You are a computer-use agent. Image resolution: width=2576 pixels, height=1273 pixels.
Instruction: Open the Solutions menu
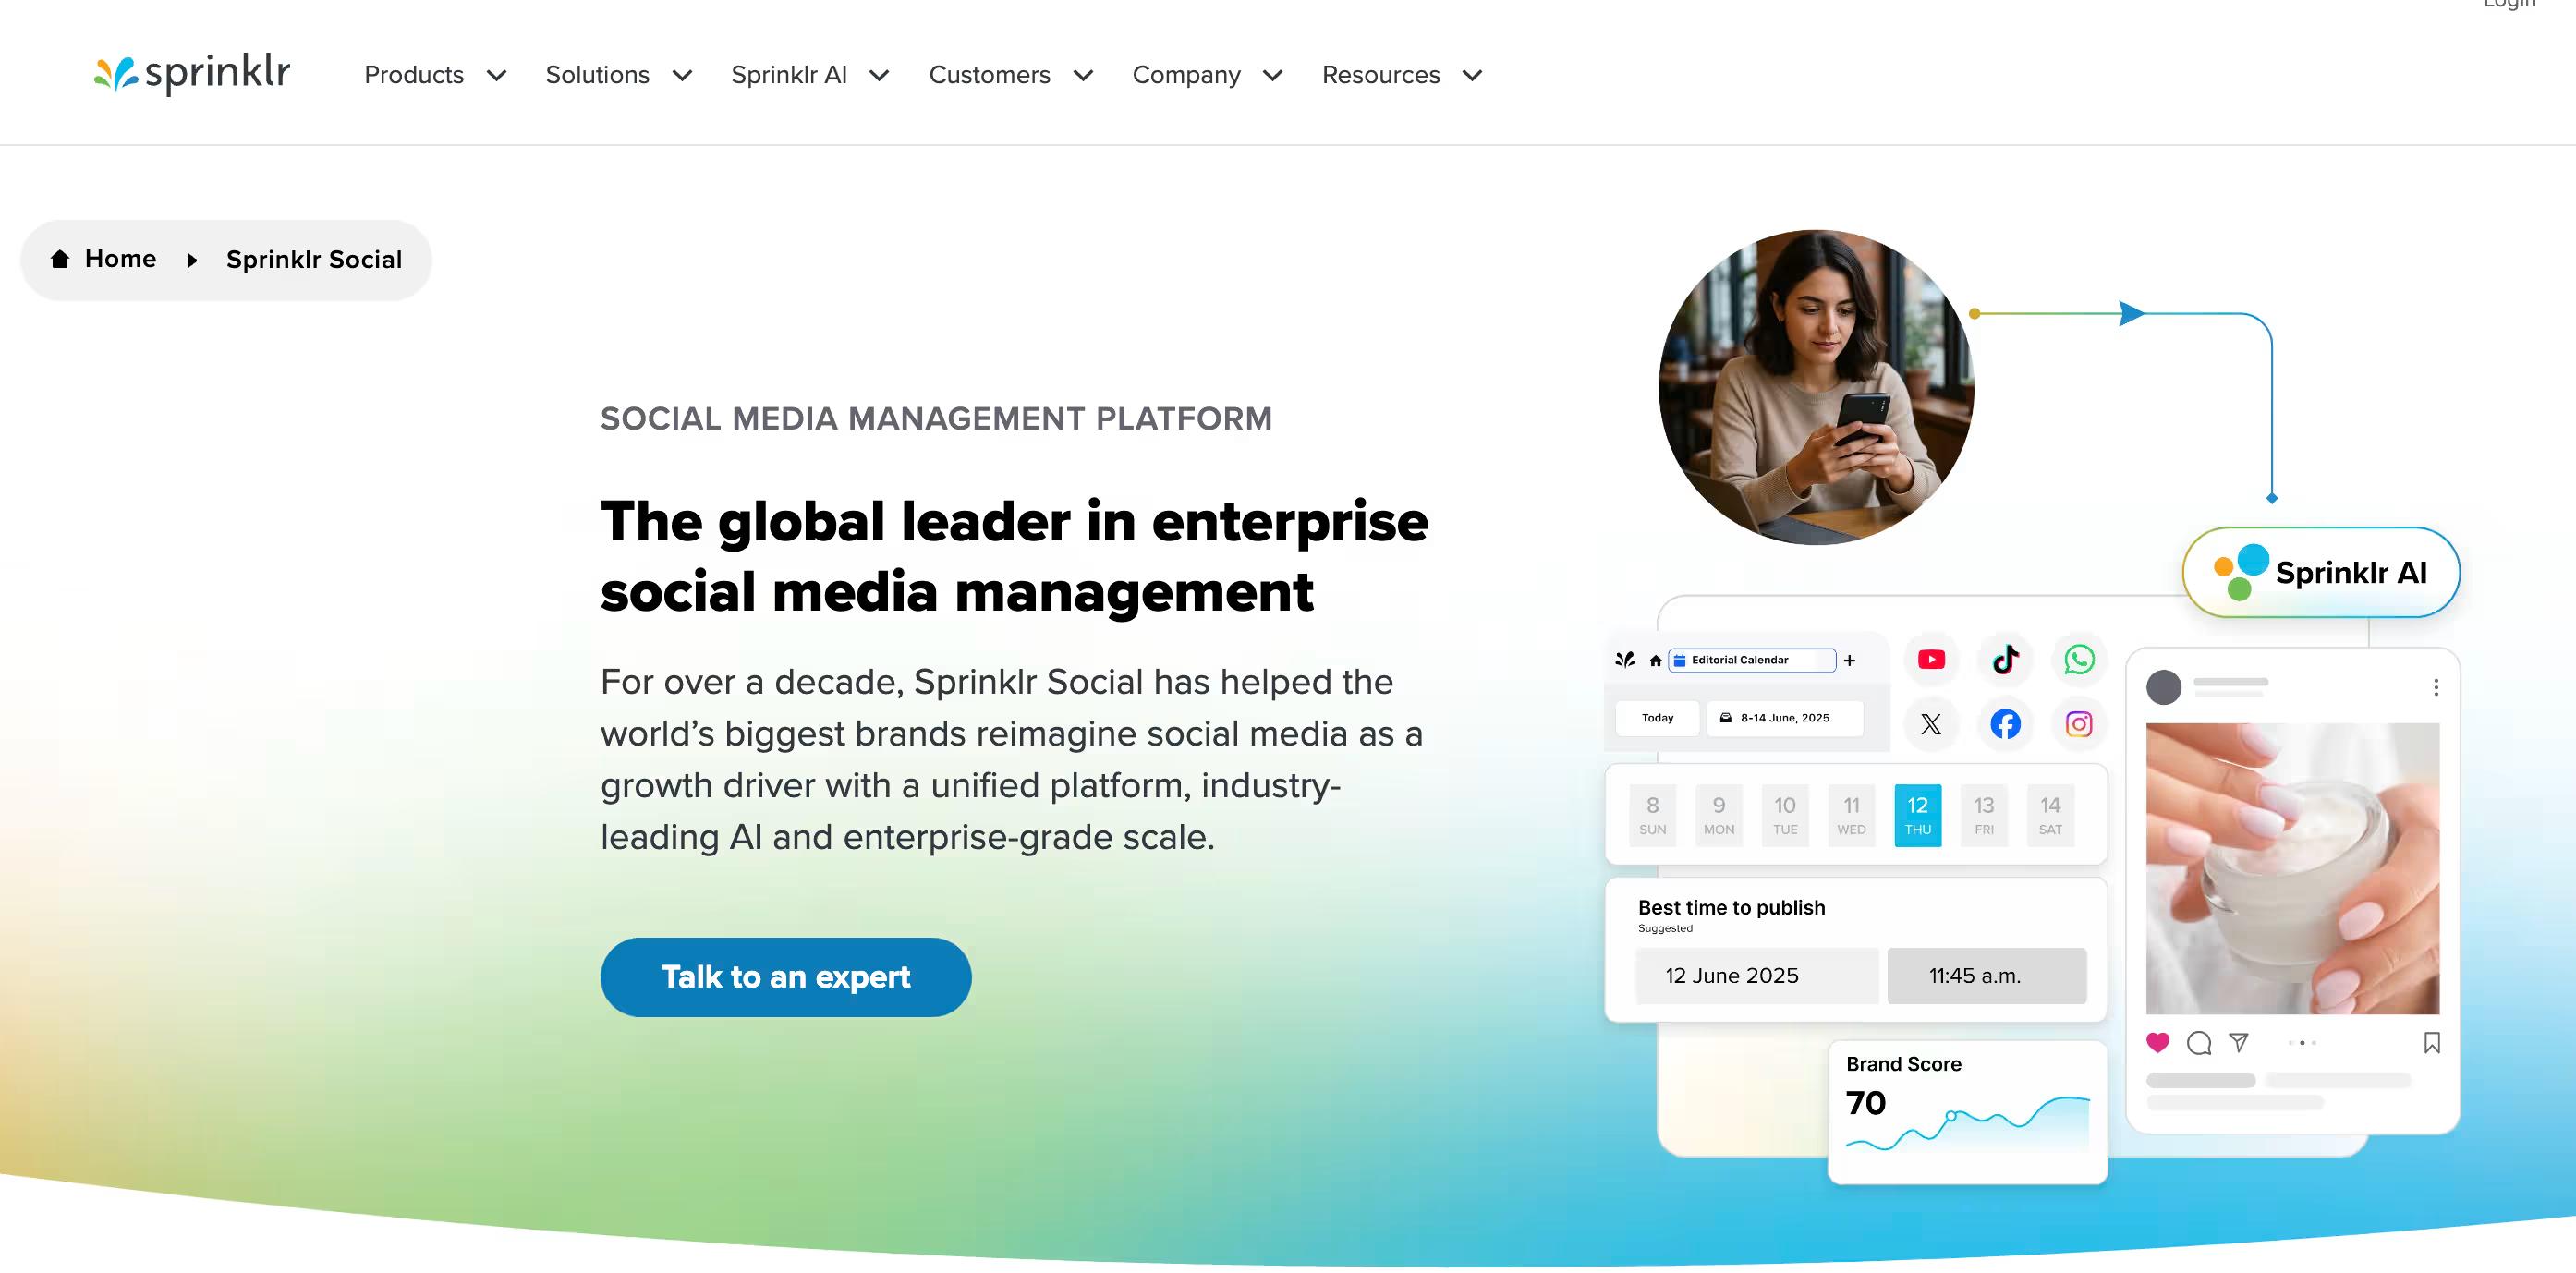coord(597,75)
